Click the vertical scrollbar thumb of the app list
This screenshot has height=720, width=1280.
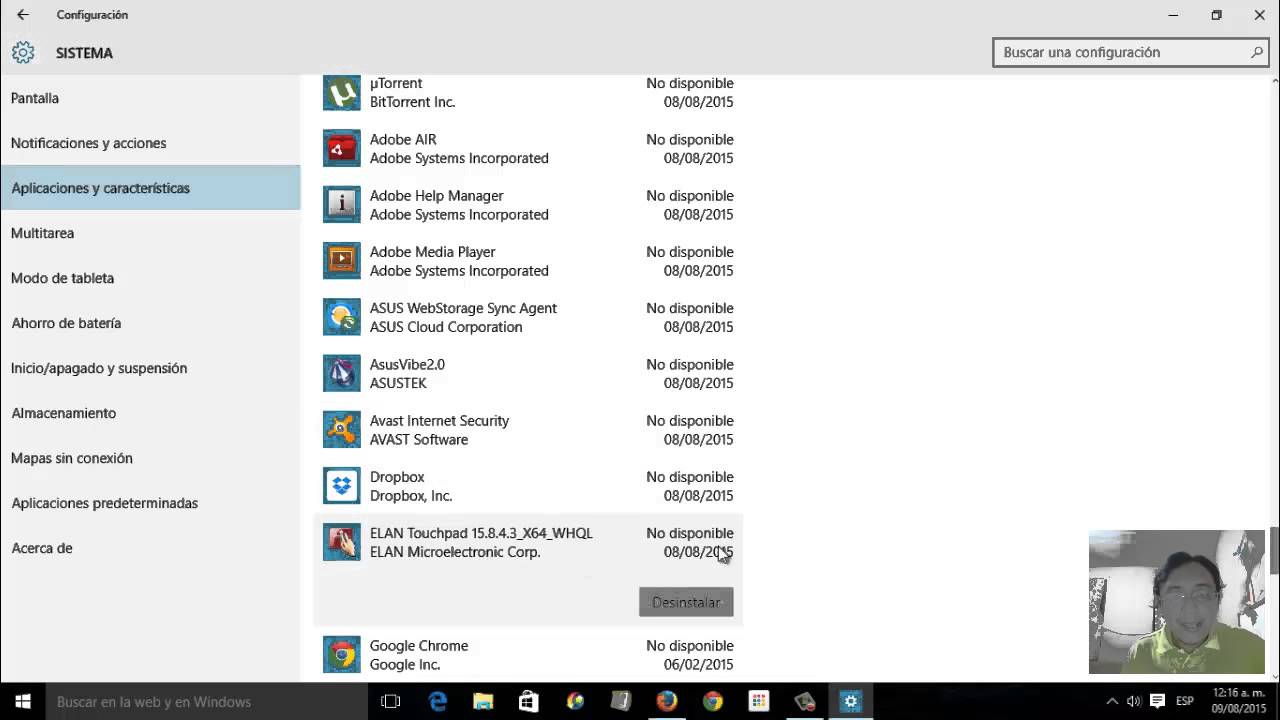point(1275,551)
